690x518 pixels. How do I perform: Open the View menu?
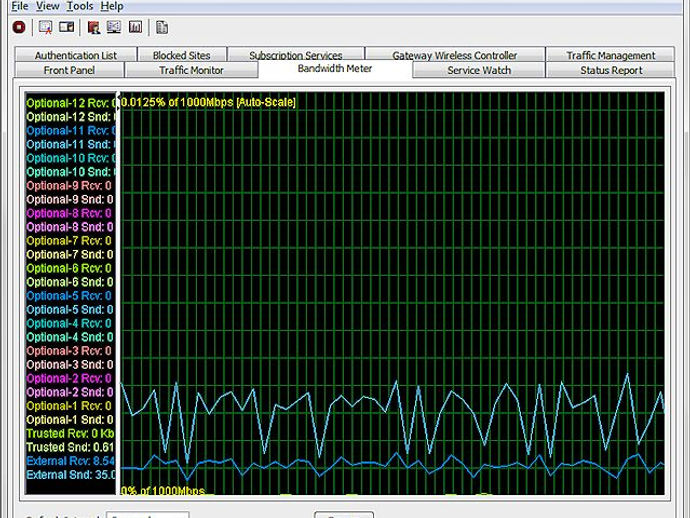48,6
